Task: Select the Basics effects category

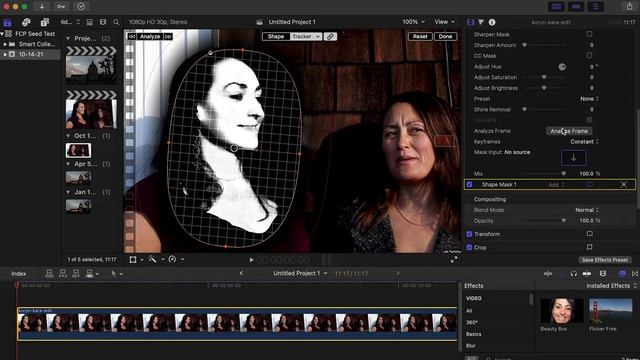Action: pyautogui.click(x=473, y=334)
